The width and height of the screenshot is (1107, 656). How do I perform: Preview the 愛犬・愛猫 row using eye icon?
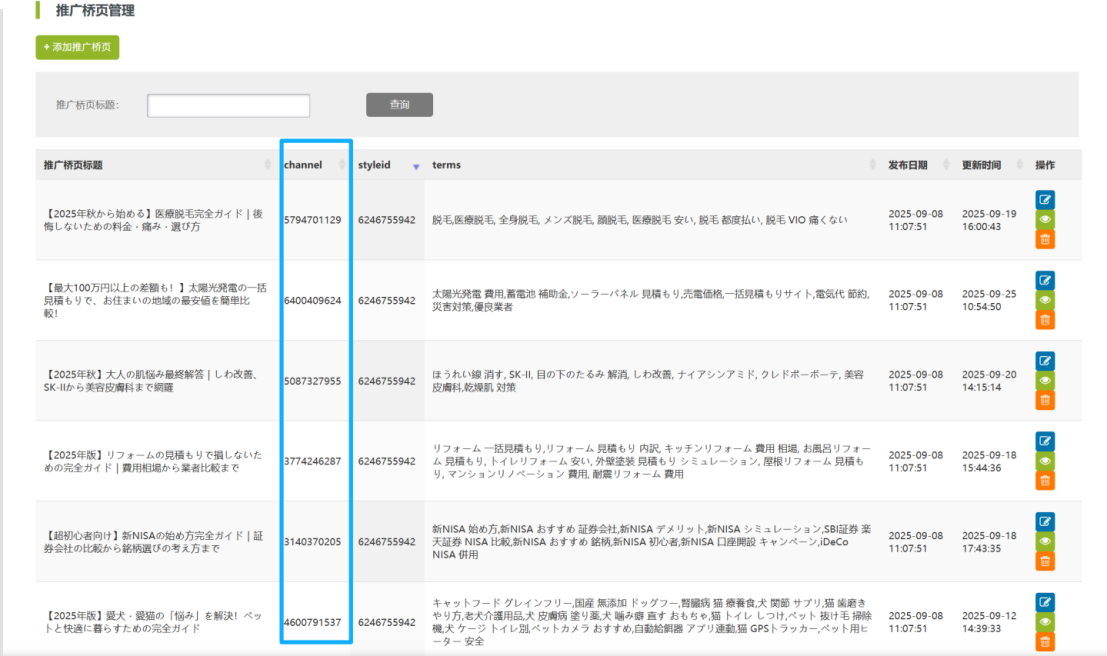click(1045, 622)
